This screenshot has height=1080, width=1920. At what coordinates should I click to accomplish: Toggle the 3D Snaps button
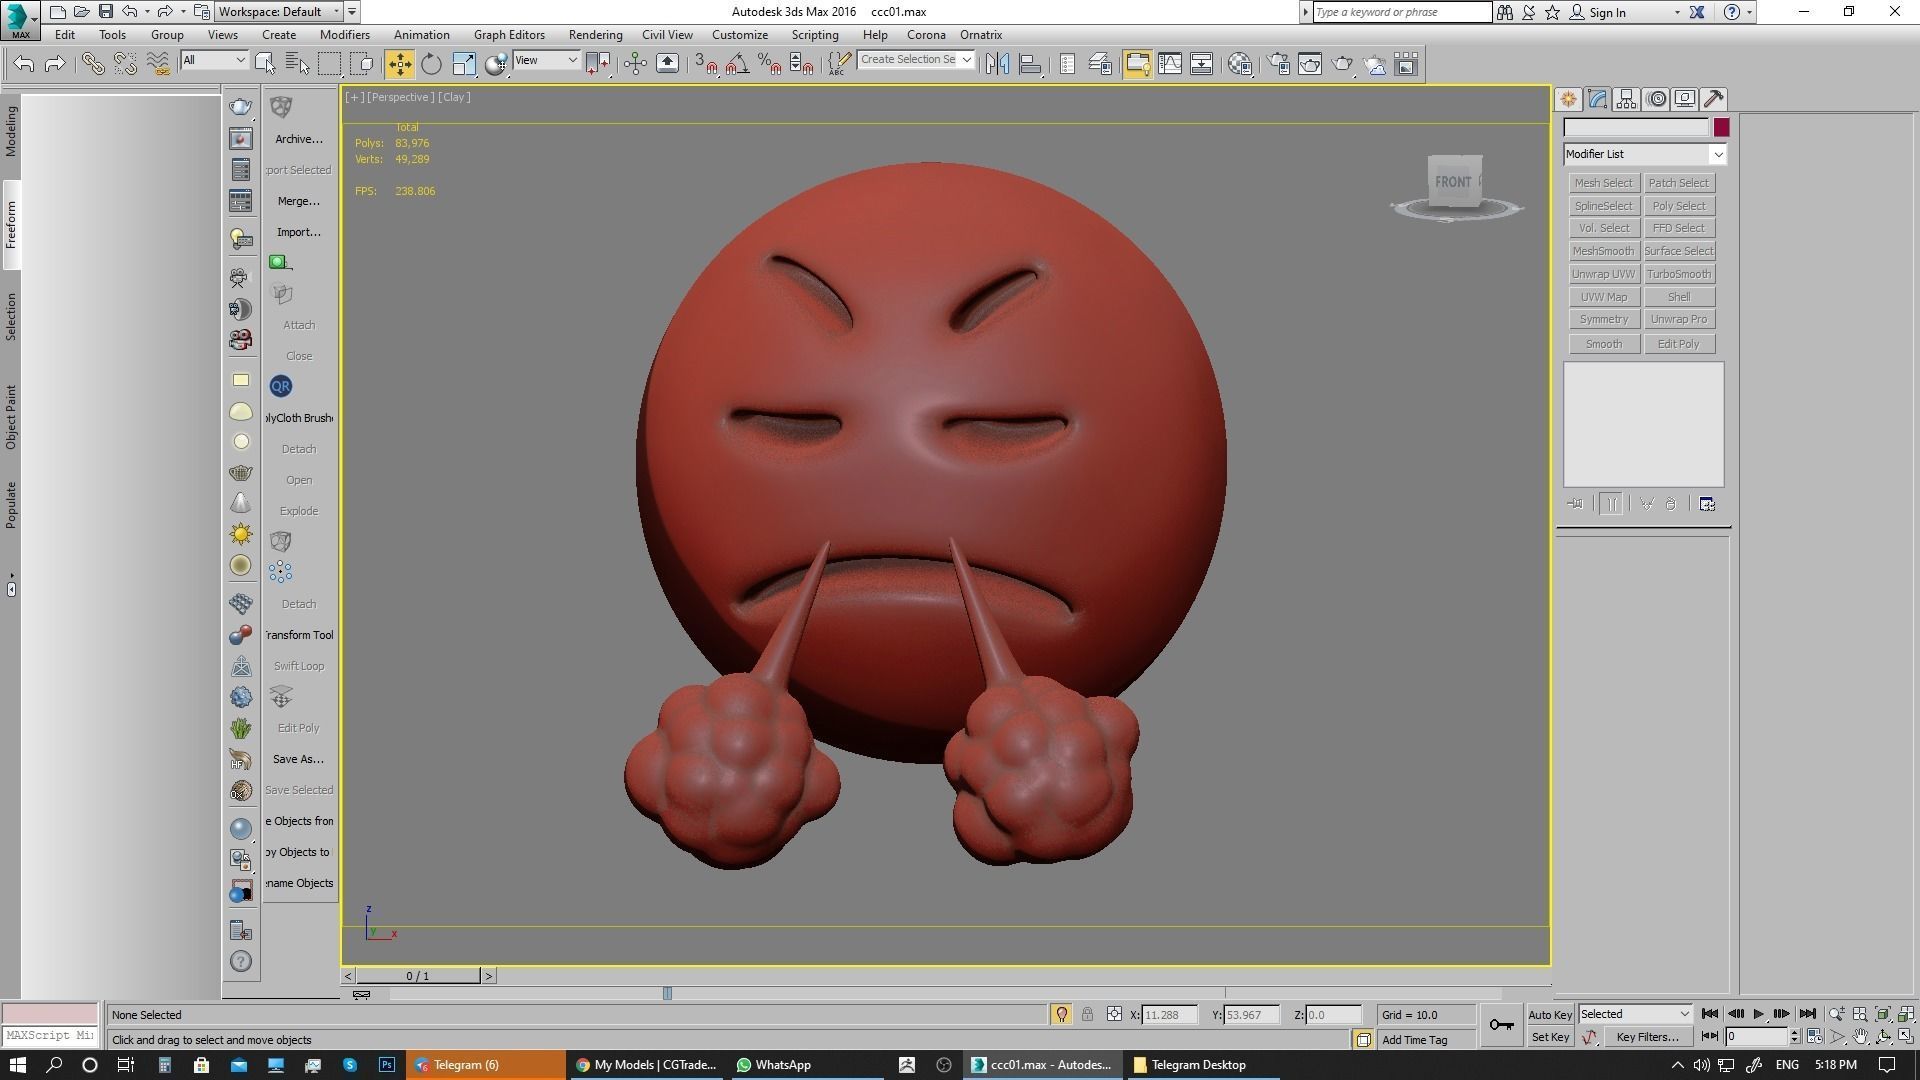coord(705,64)
